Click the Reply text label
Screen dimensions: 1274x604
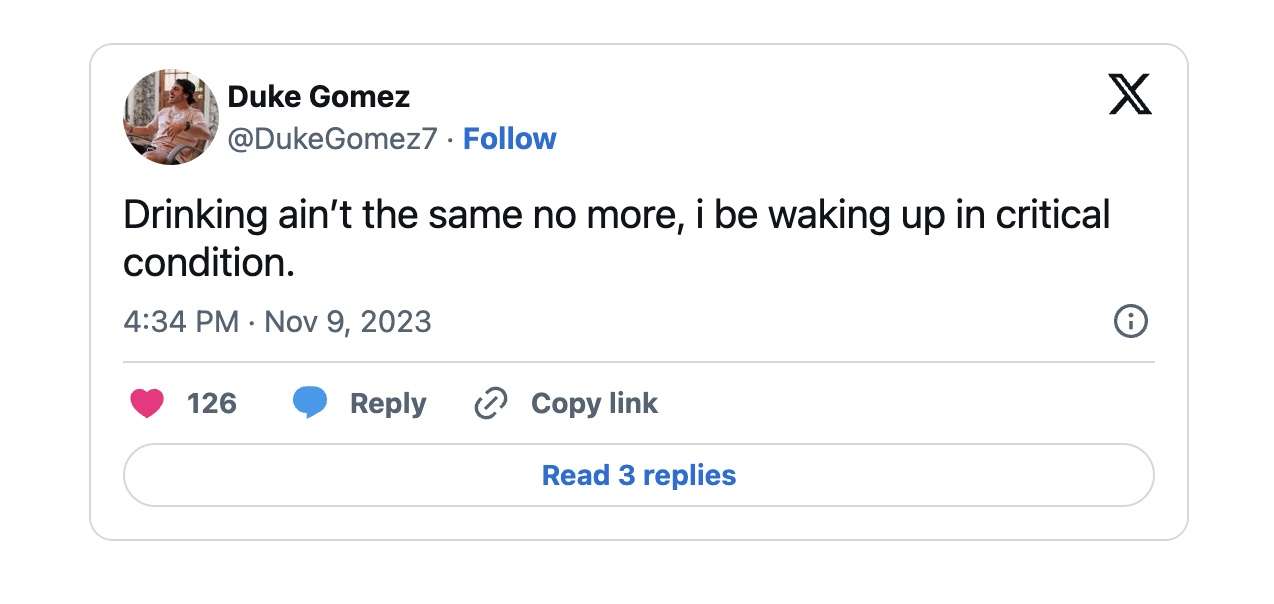click(386, 403)
